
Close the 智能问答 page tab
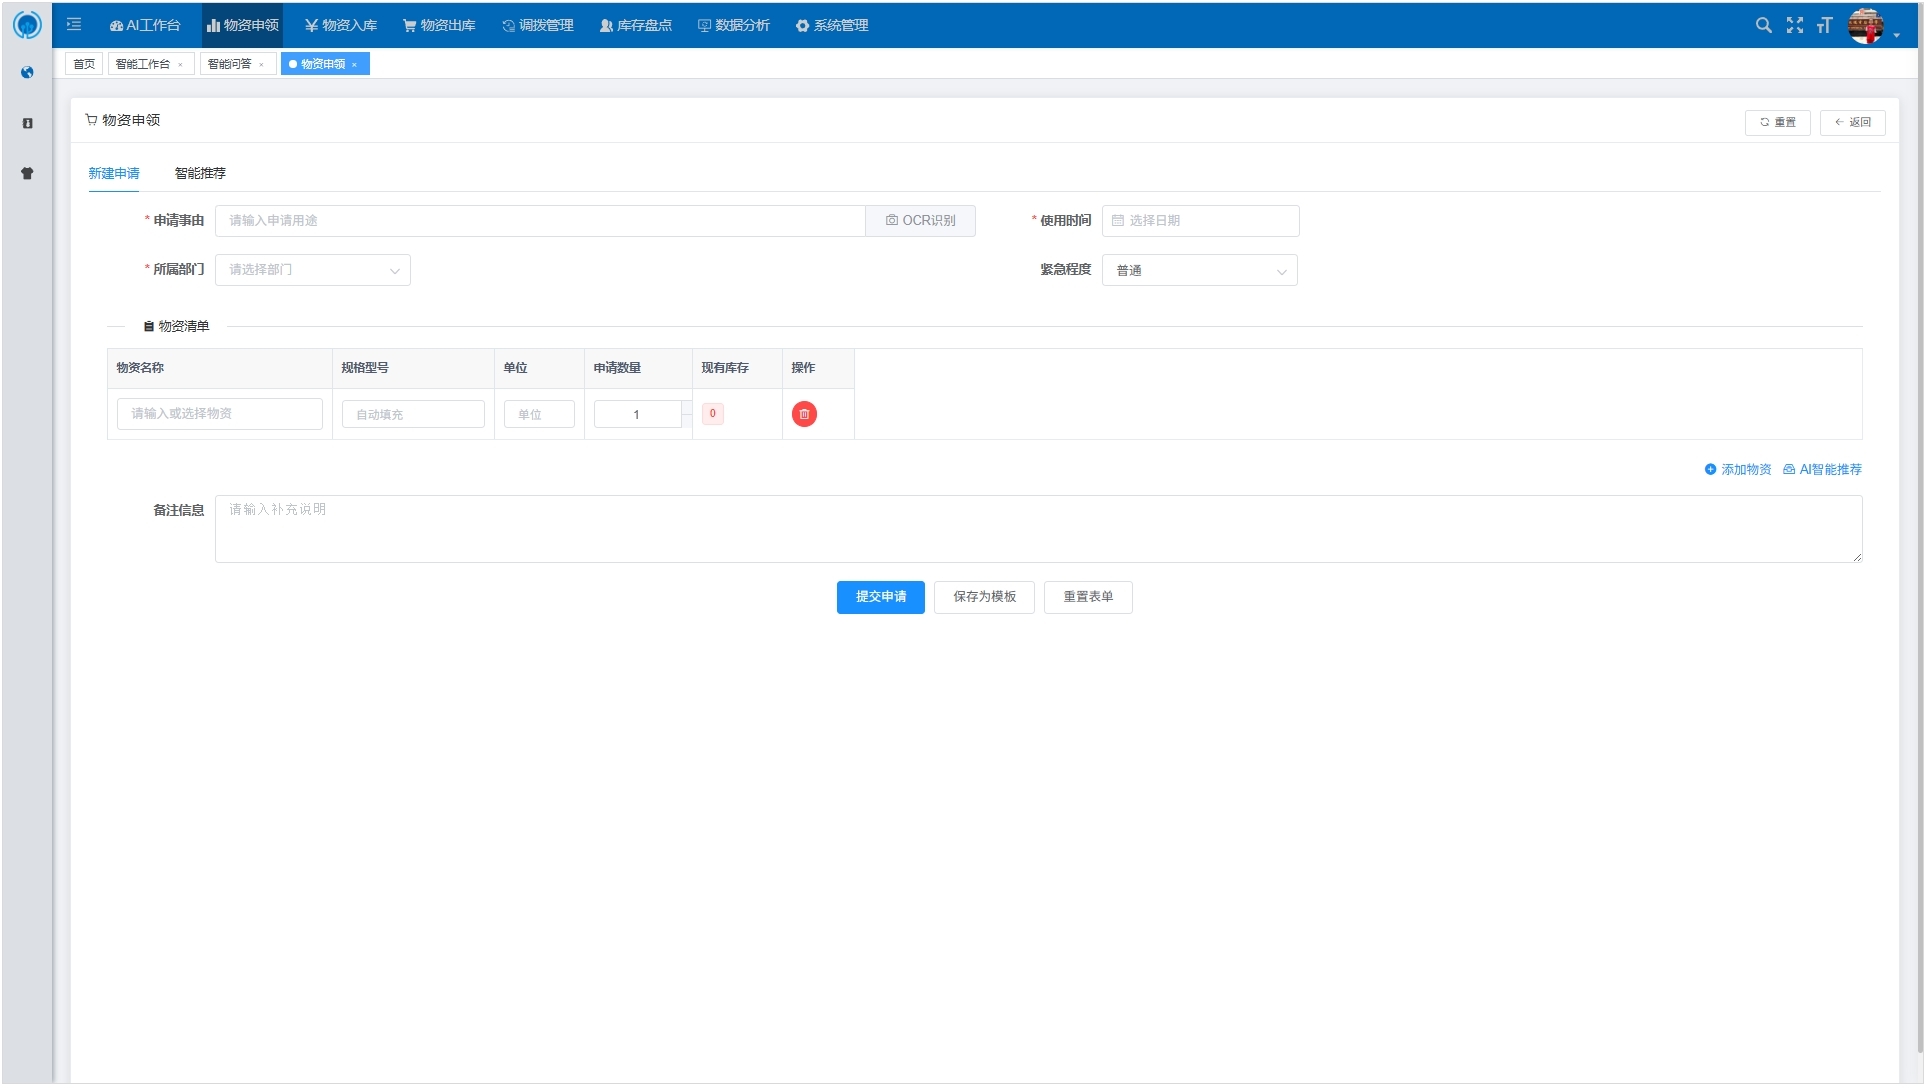[262, 65]
